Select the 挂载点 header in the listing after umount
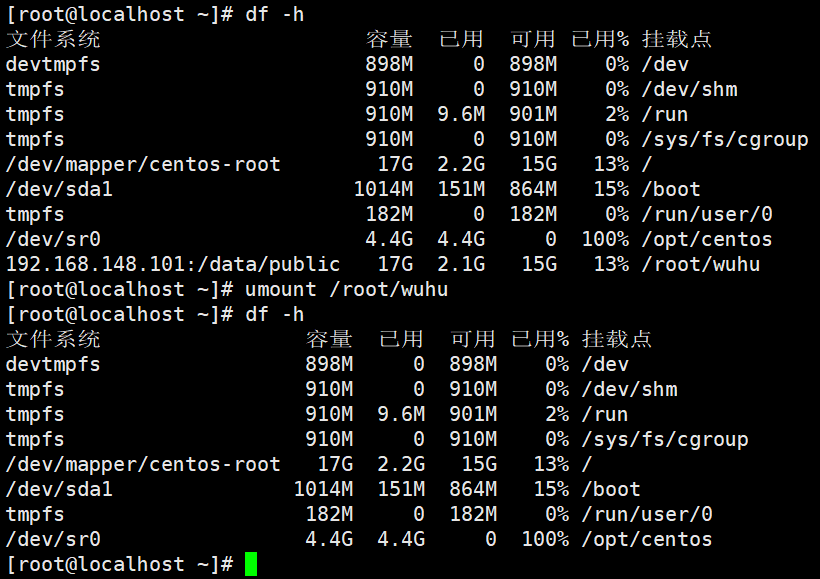820x579 pixels. click(x=617, y=339)
